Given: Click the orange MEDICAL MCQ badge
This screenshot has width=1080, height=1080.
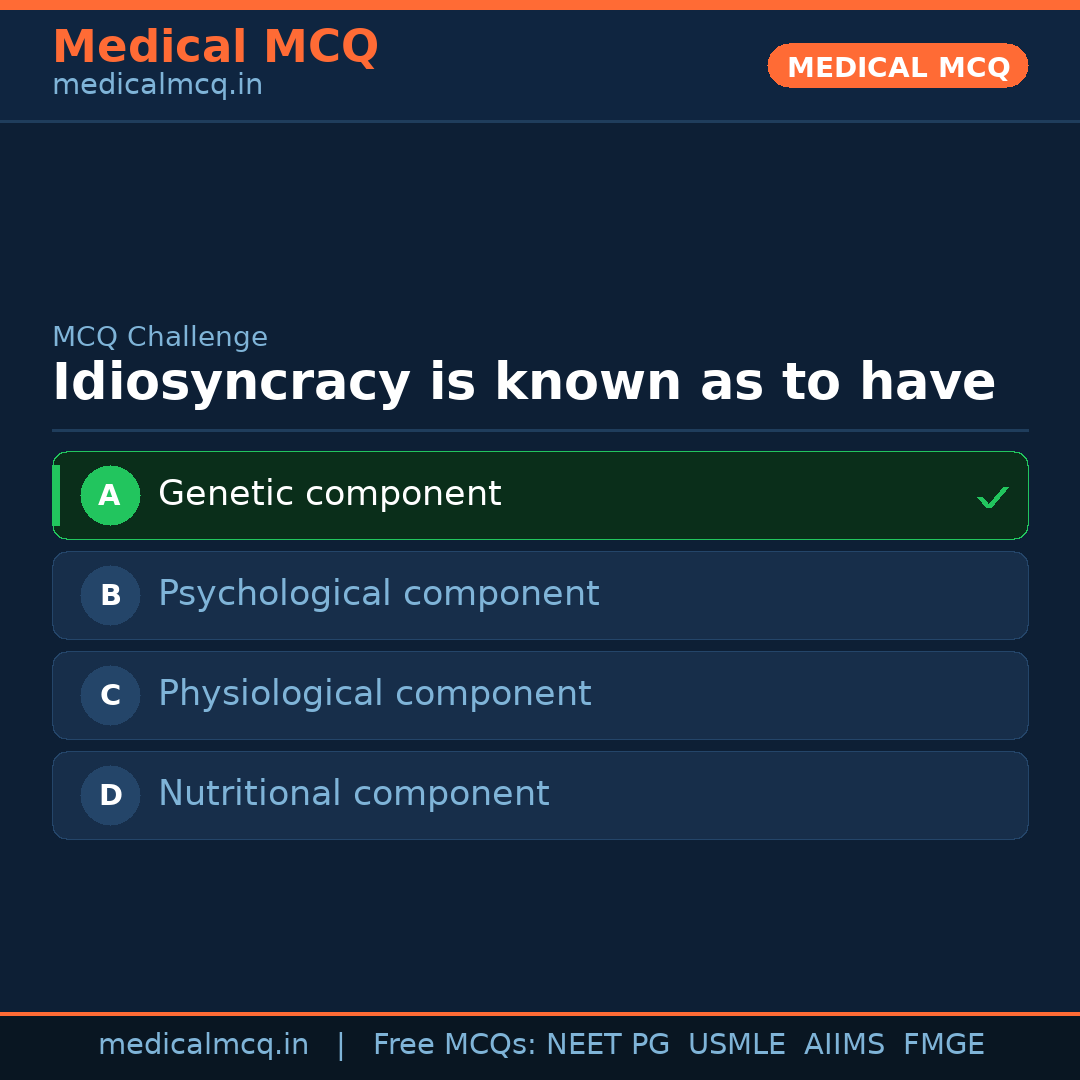Looking at the screenshot, I should point(897,66).
